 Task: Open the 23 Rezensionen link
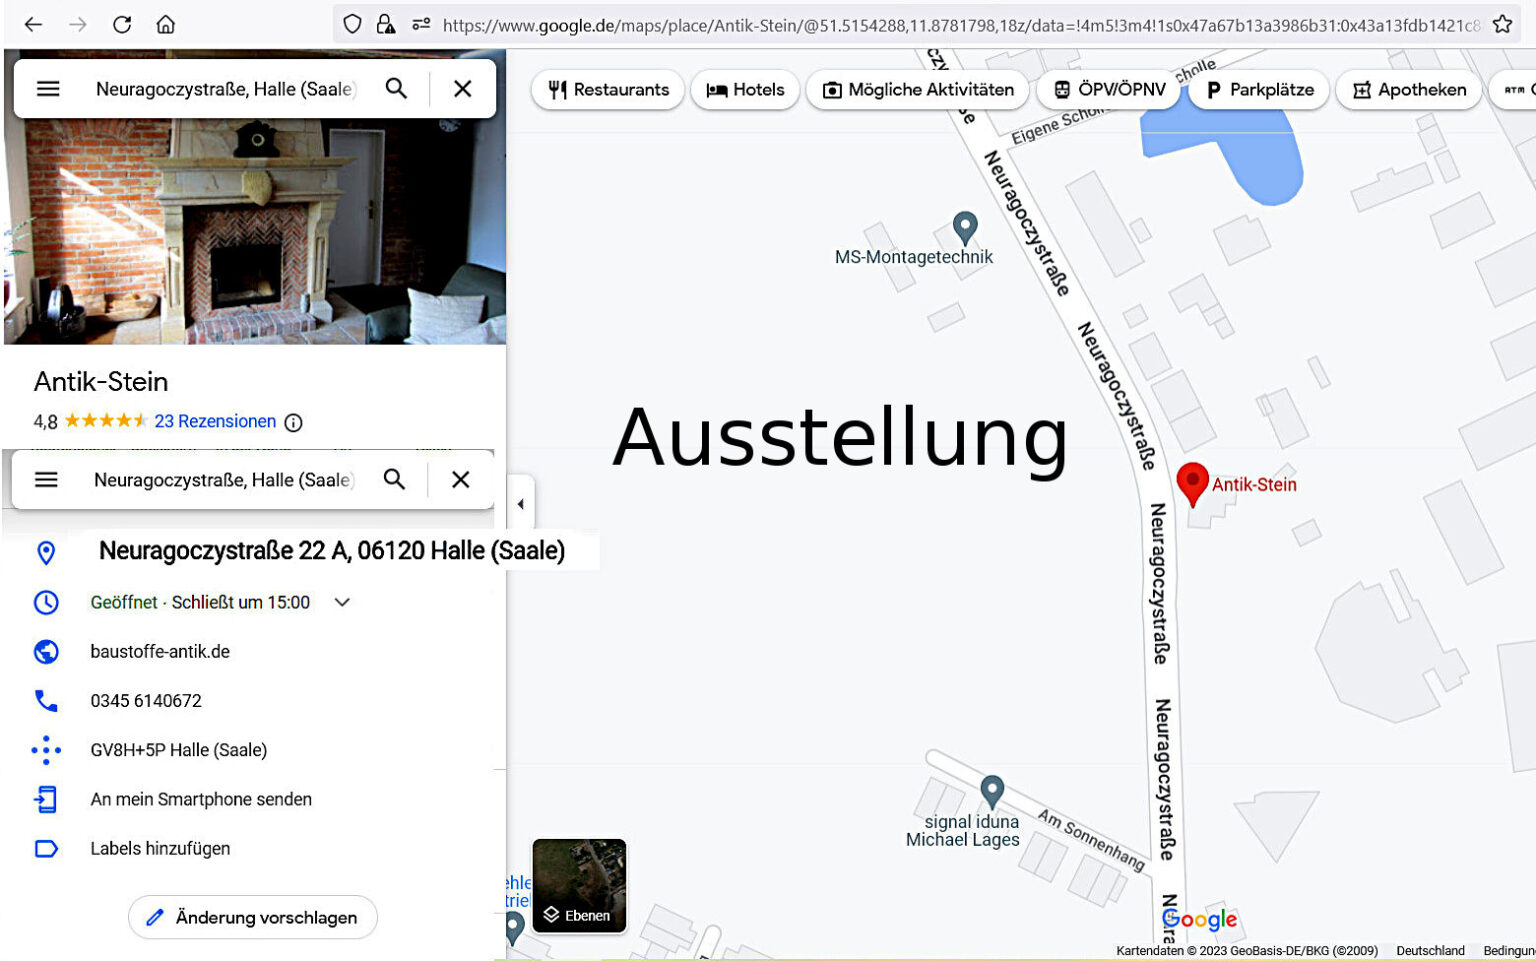(x=215, y=421)
